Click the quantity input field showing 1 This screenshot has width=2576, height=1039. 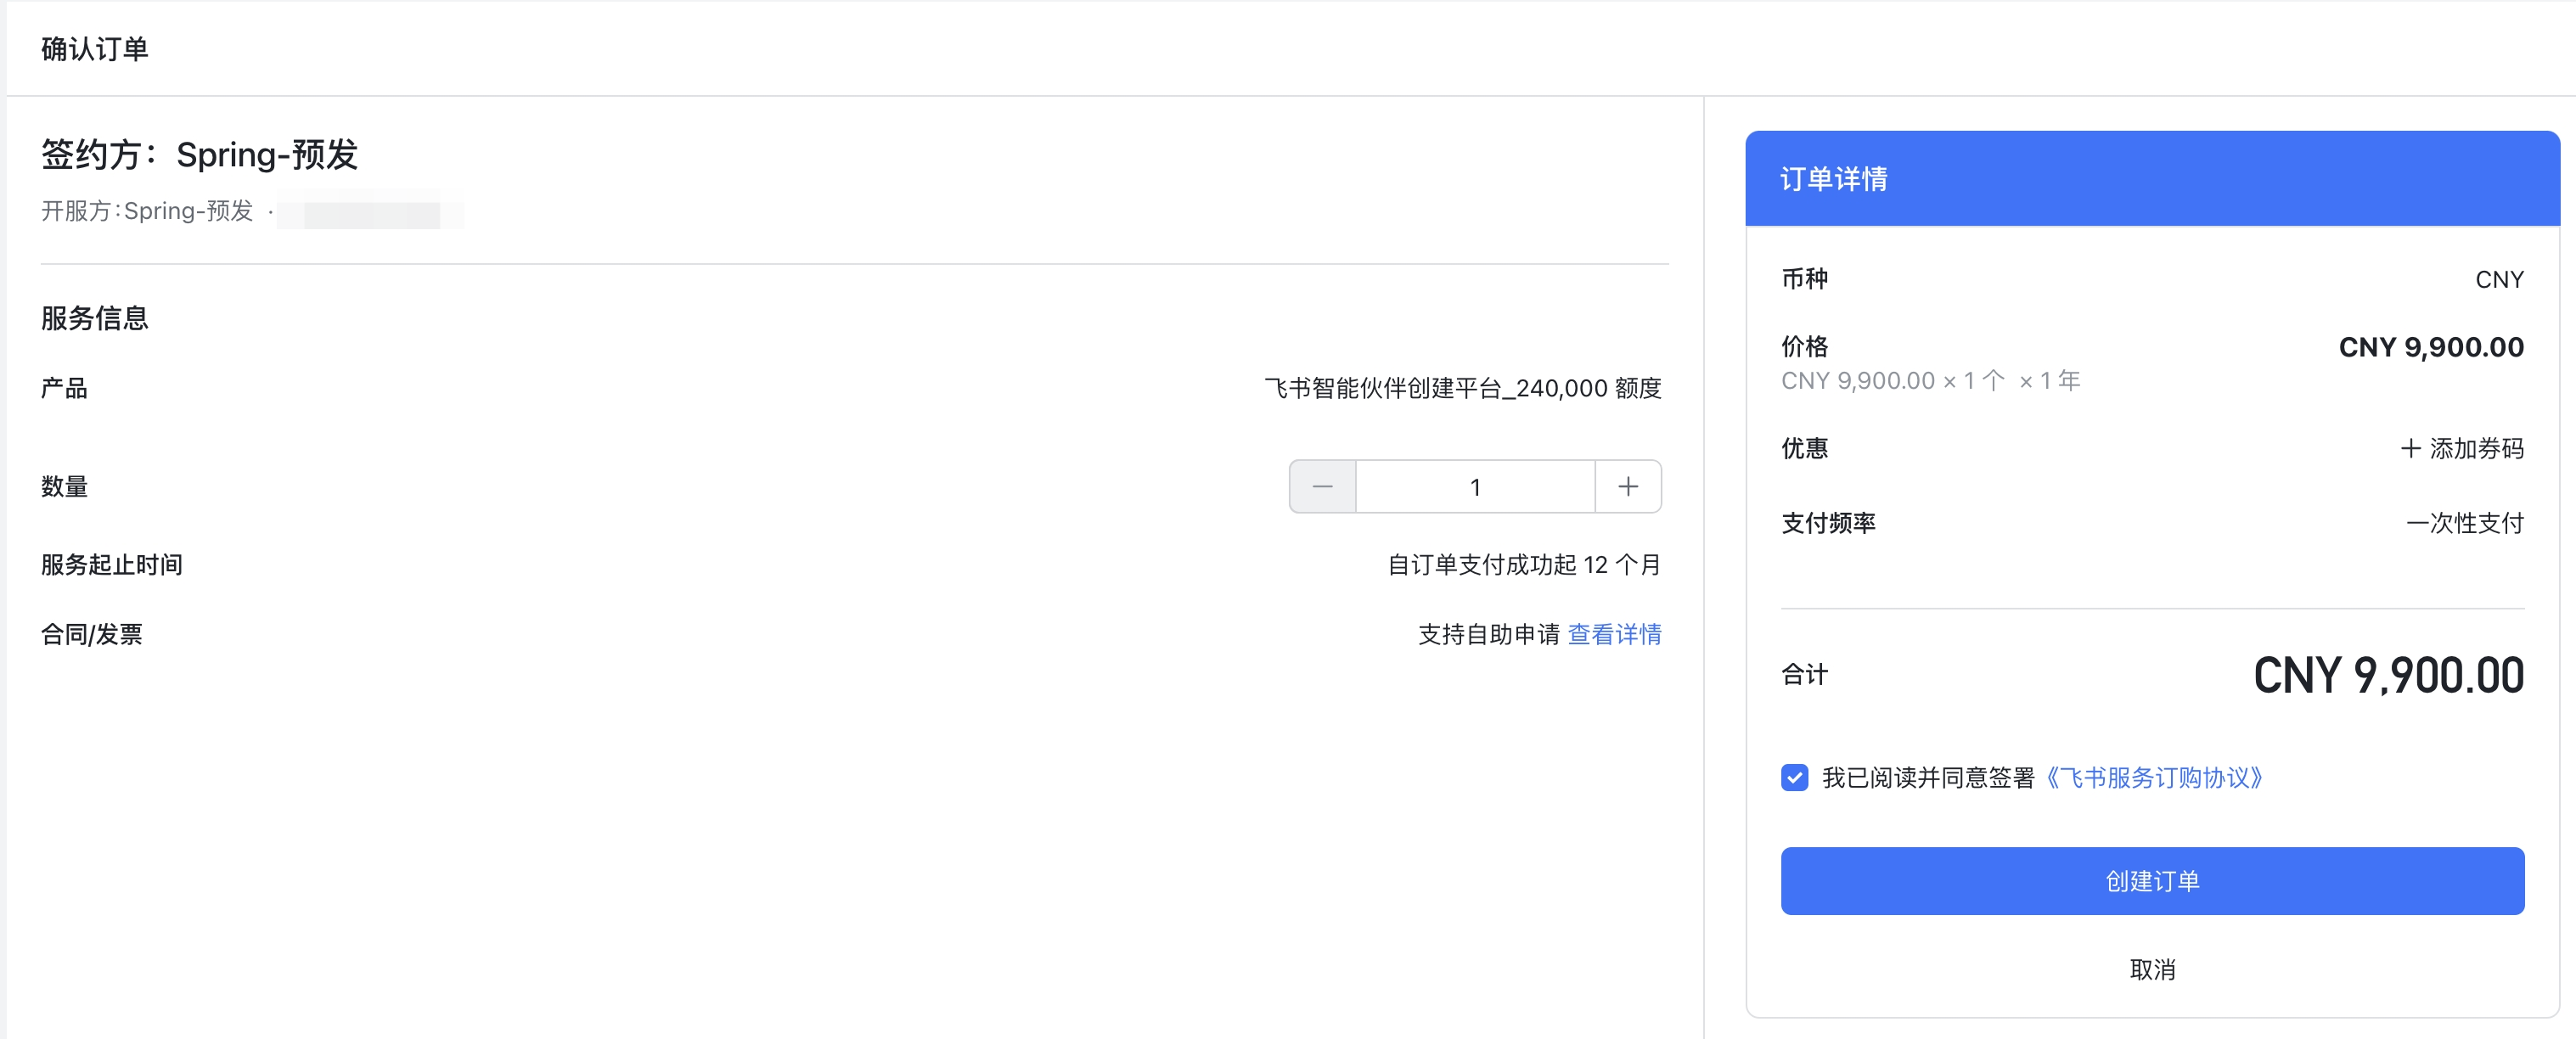pos(1475,487)
